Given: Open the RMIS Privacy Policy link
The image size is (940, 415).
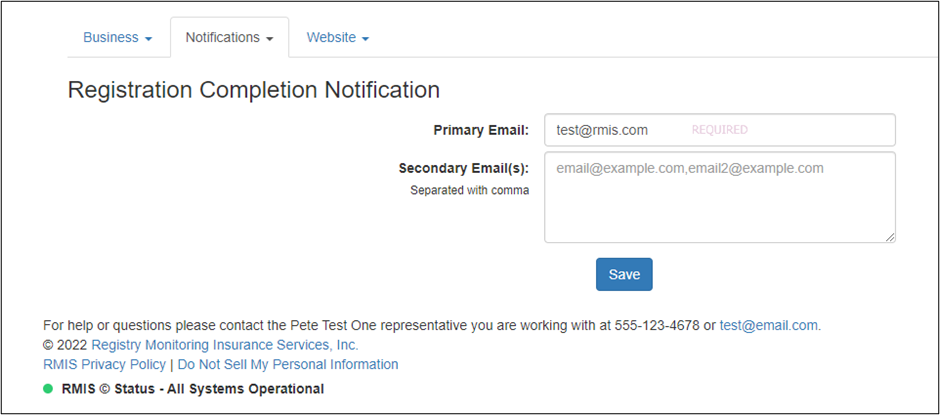Looking at the screenshot, I should [x=104, y=365].
